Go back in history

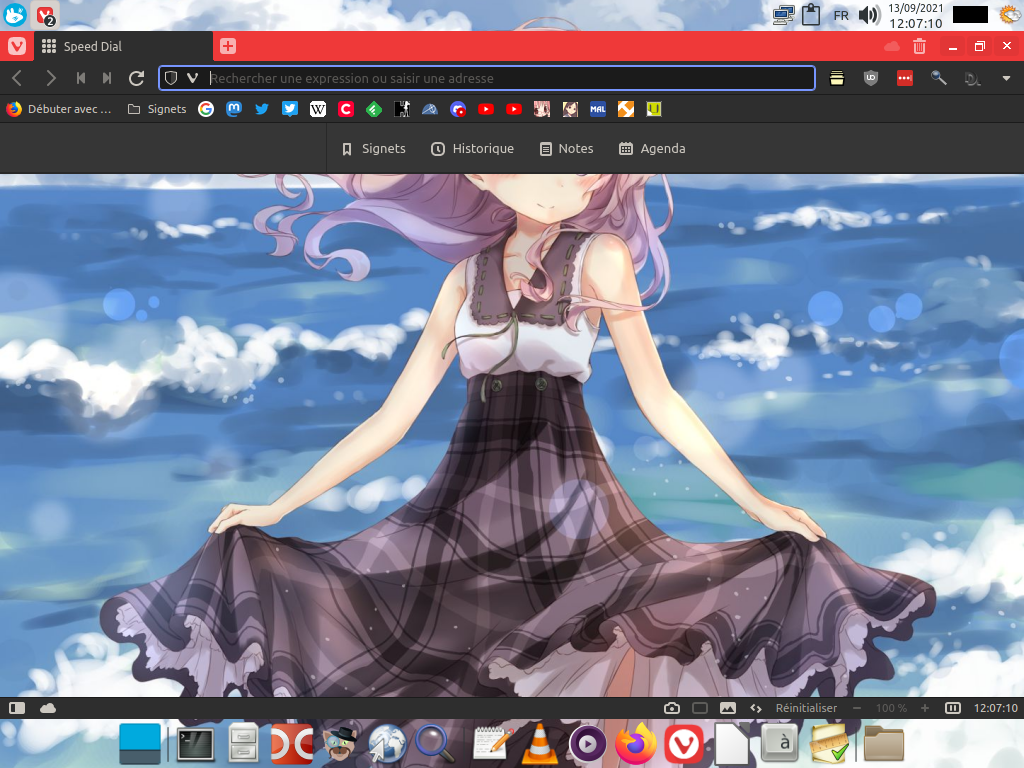(x=18, y=78)
